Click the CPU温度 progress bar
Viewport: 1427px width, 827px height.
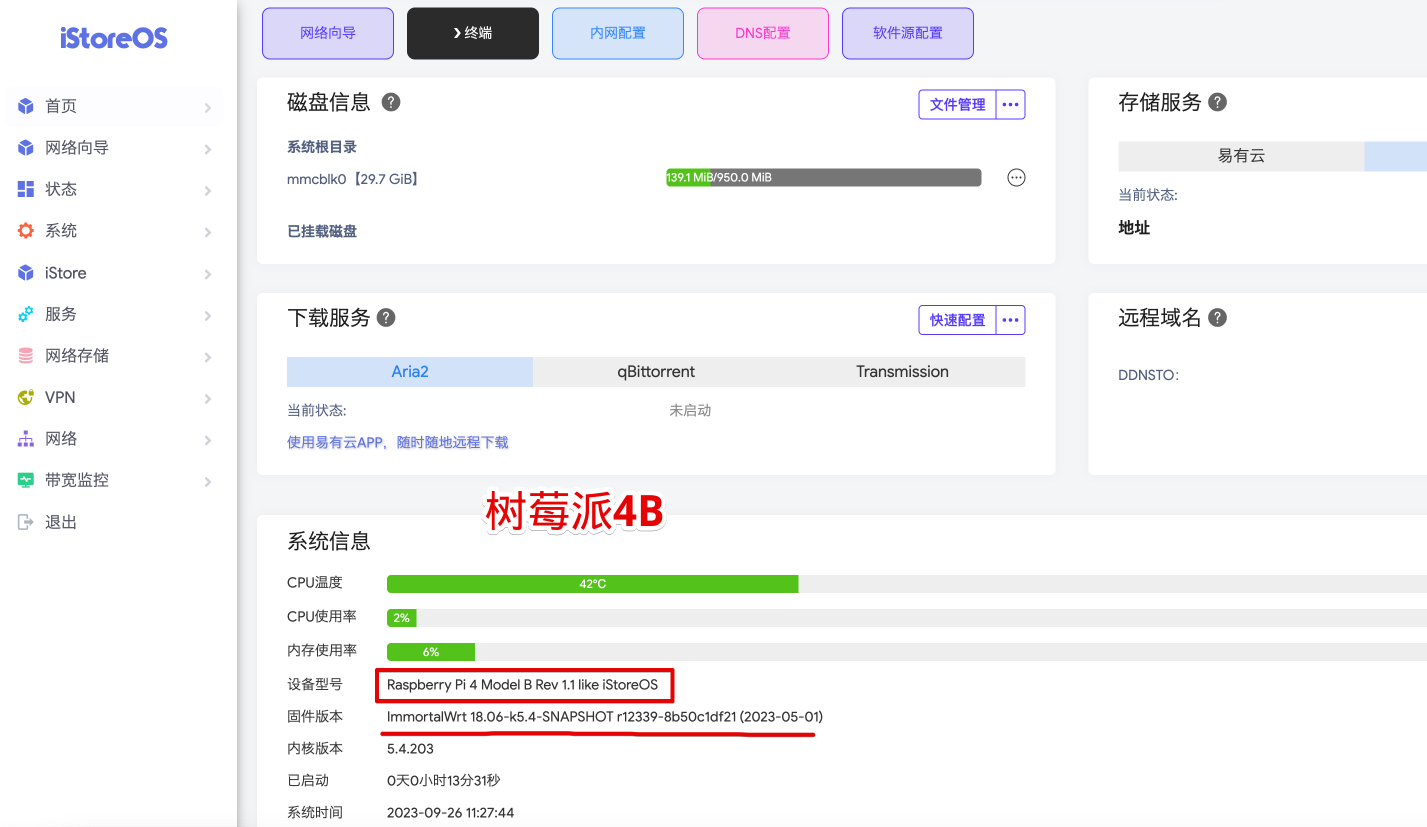592,583
